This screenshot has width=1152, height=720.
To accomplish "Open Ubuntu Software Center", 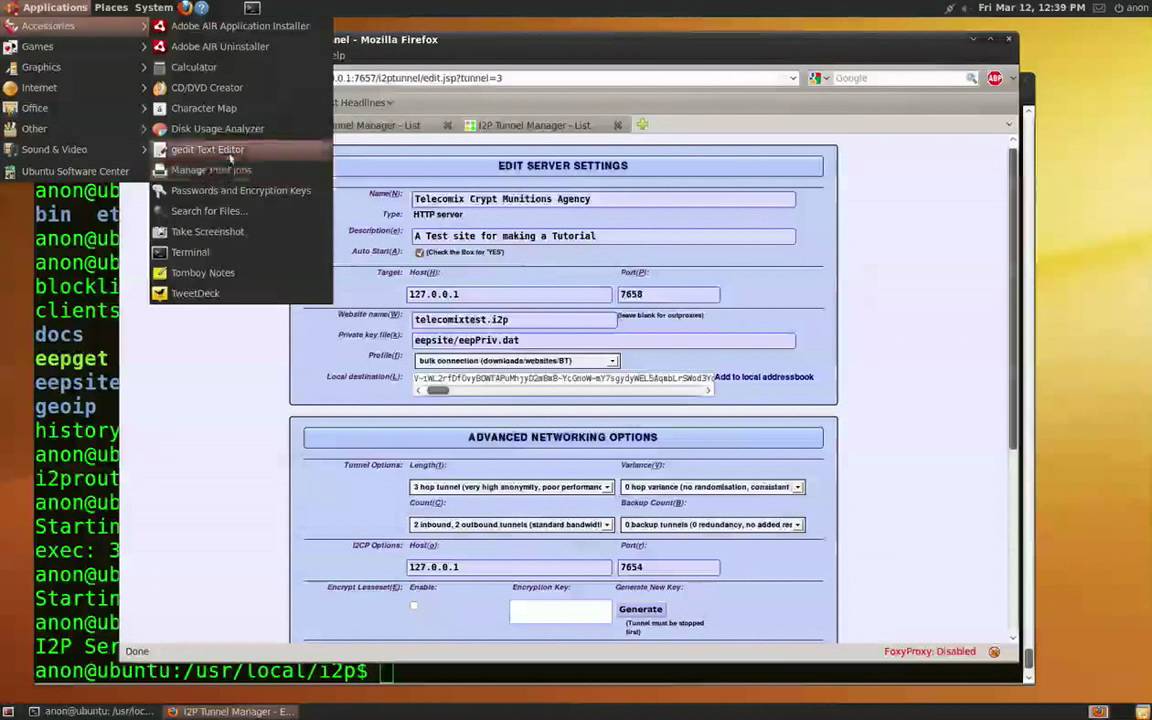I will click(75, 171).
